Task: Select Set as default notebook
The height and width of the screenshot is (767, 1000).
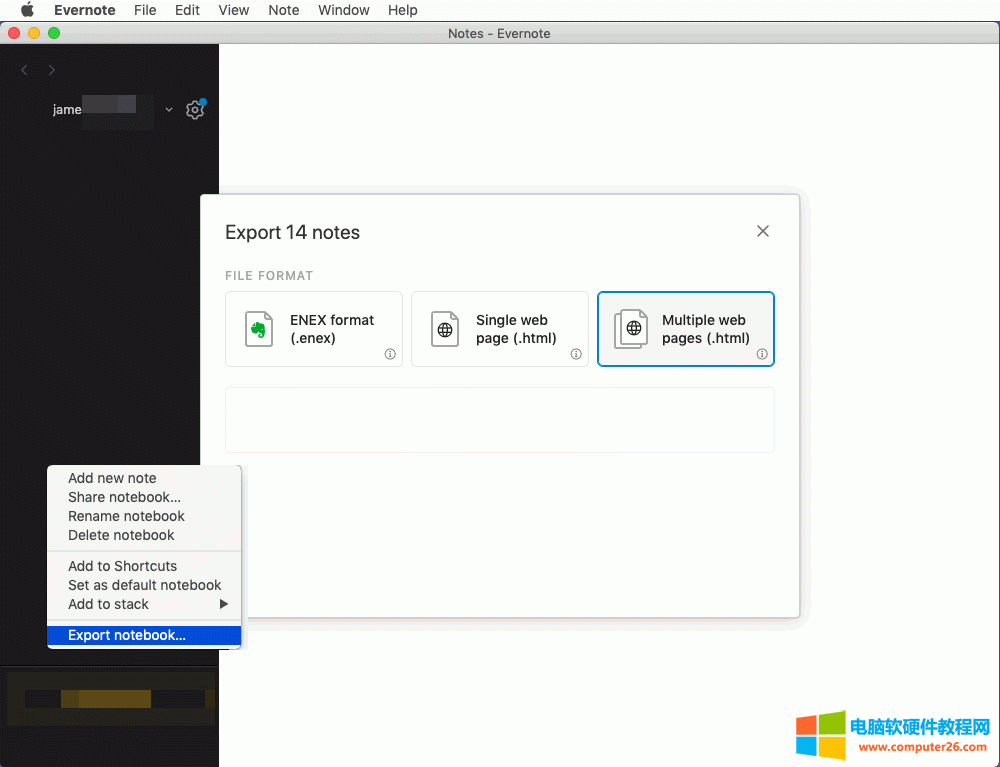Action: [x=144, y=585]
